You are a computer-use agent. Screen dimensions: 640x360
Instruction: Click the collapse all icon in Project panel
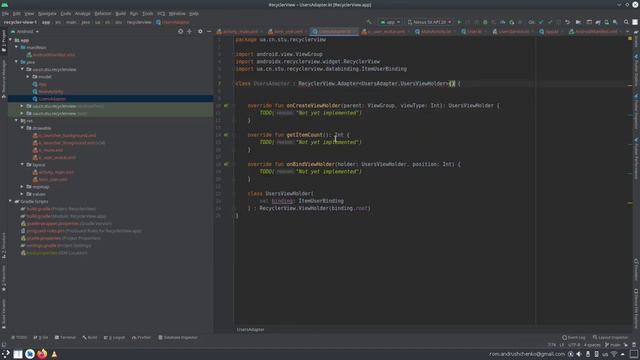(x=189, y=31)
